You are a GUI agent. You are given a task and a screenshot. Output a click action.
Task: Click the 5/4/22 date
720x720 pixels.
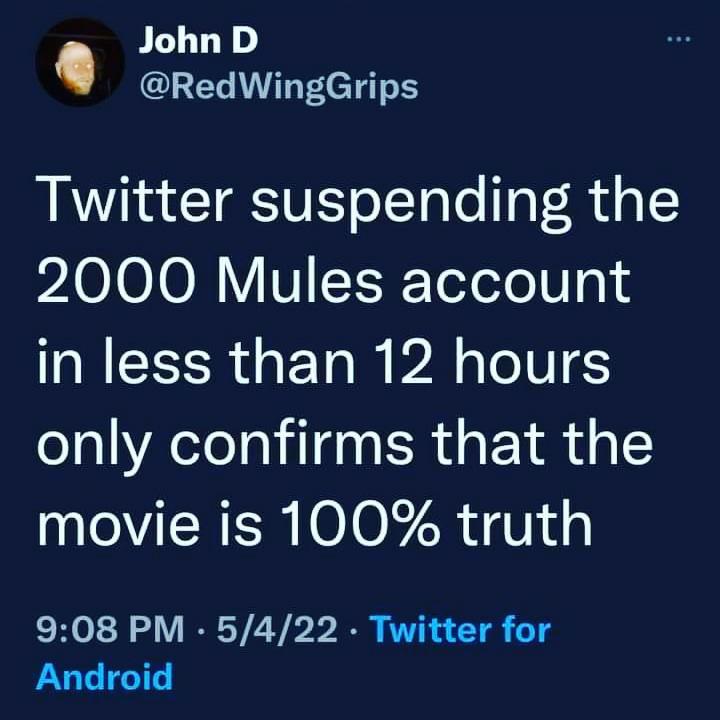pos(277,630)
